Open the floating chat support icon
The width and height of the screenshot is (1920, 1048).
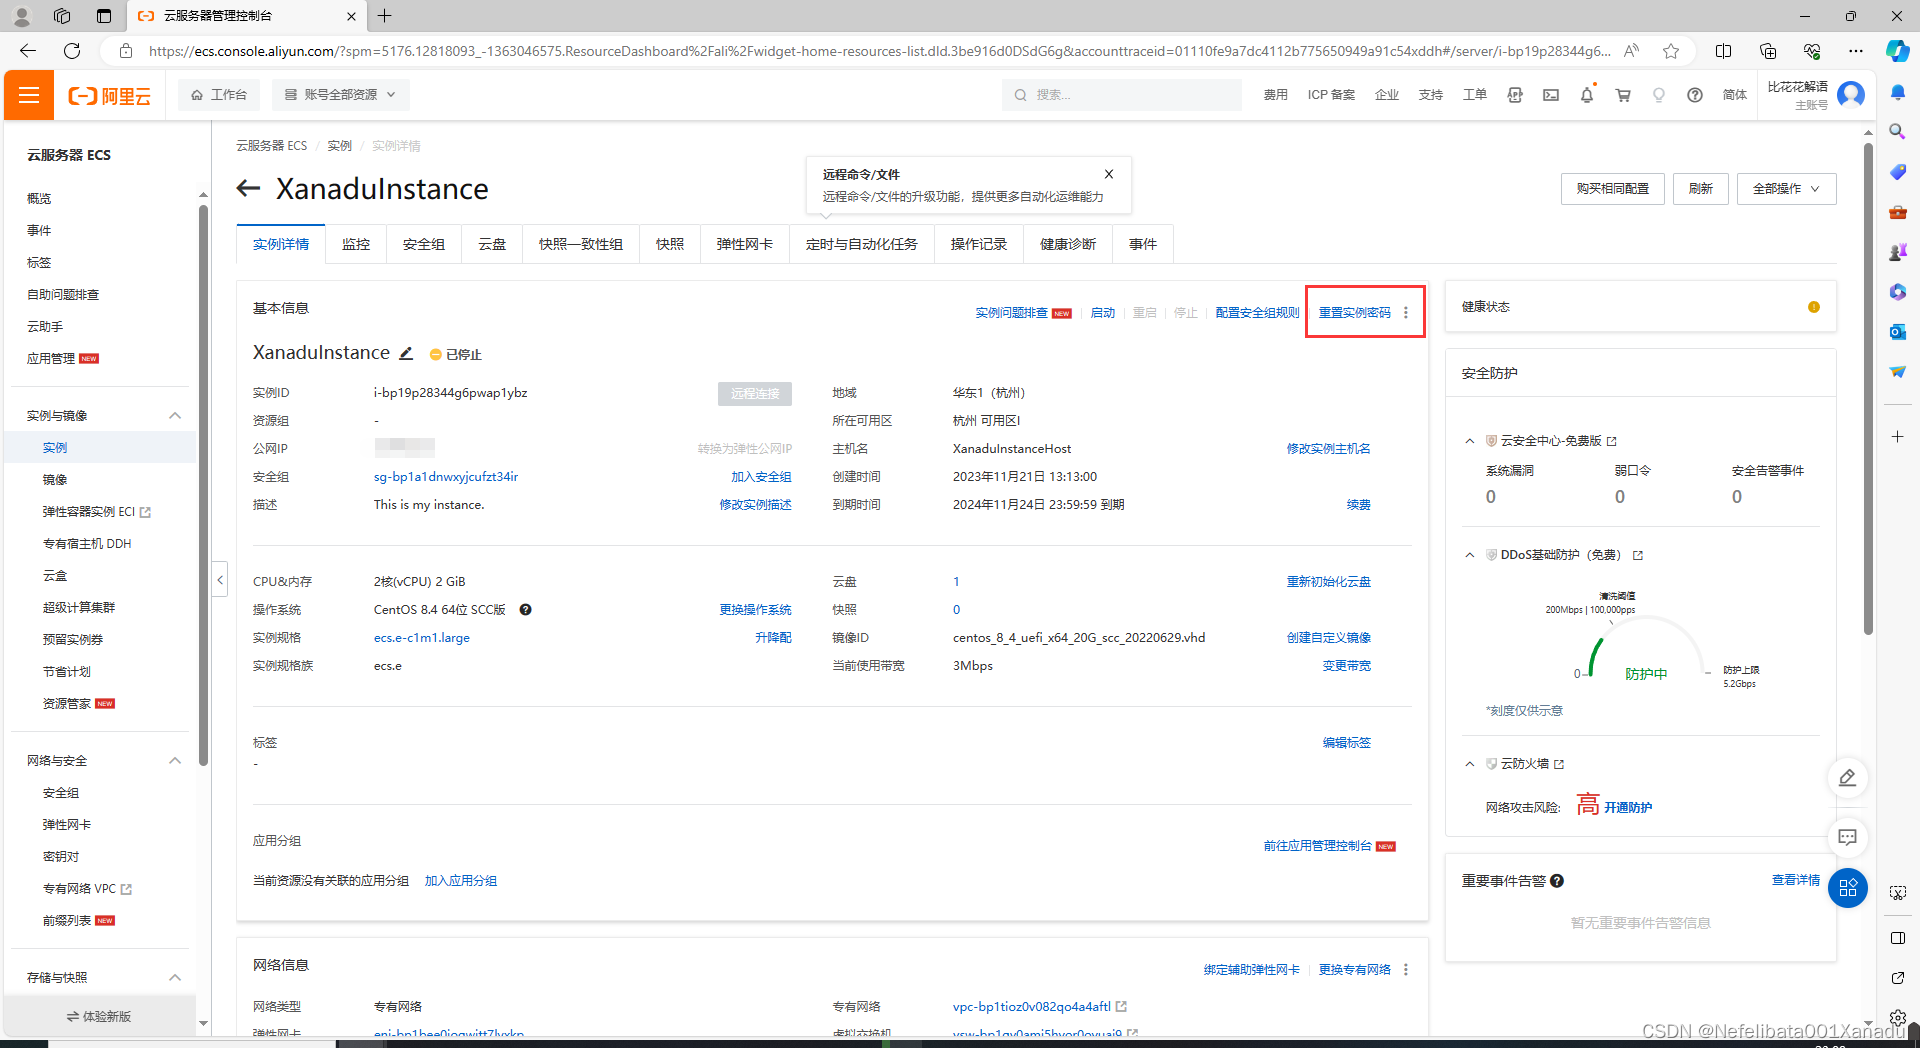click(x=1848, y=837)
